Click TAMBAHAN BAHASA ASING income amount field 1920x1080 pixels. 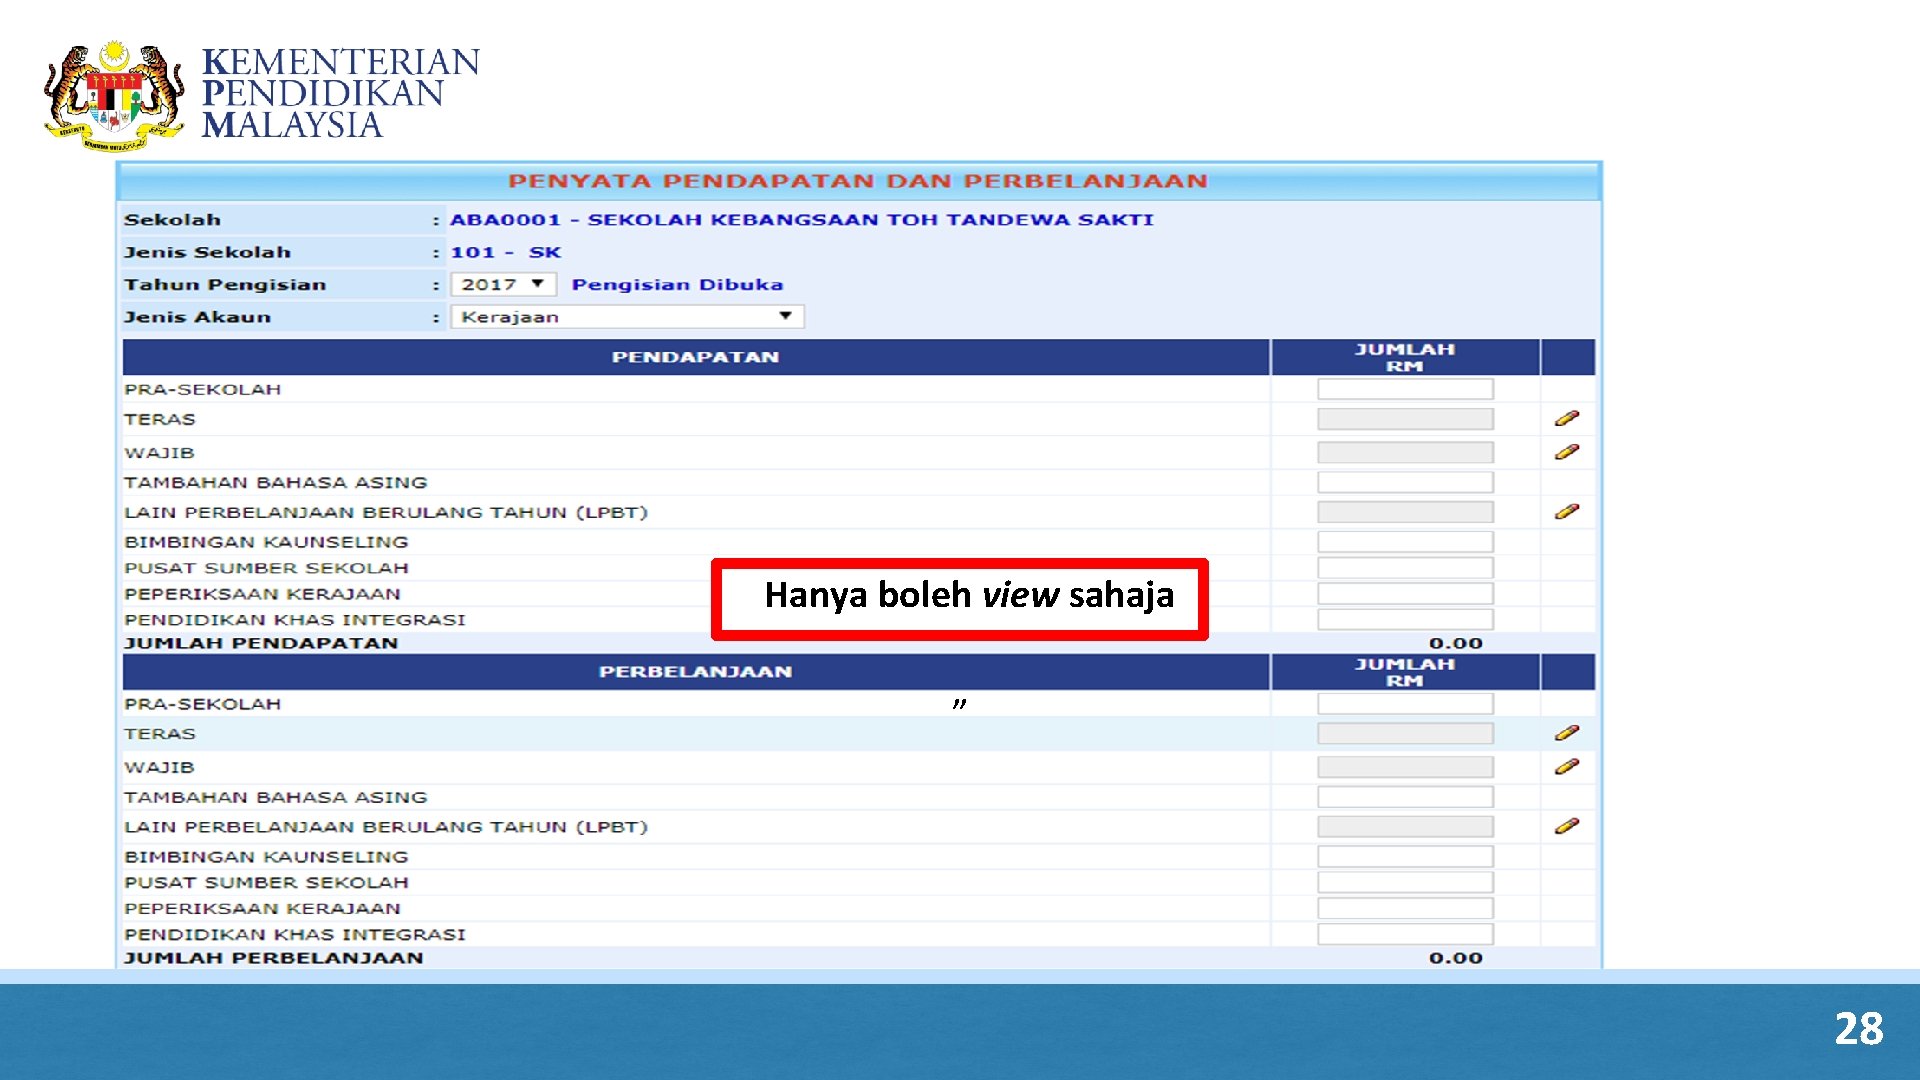[1405, 482]
